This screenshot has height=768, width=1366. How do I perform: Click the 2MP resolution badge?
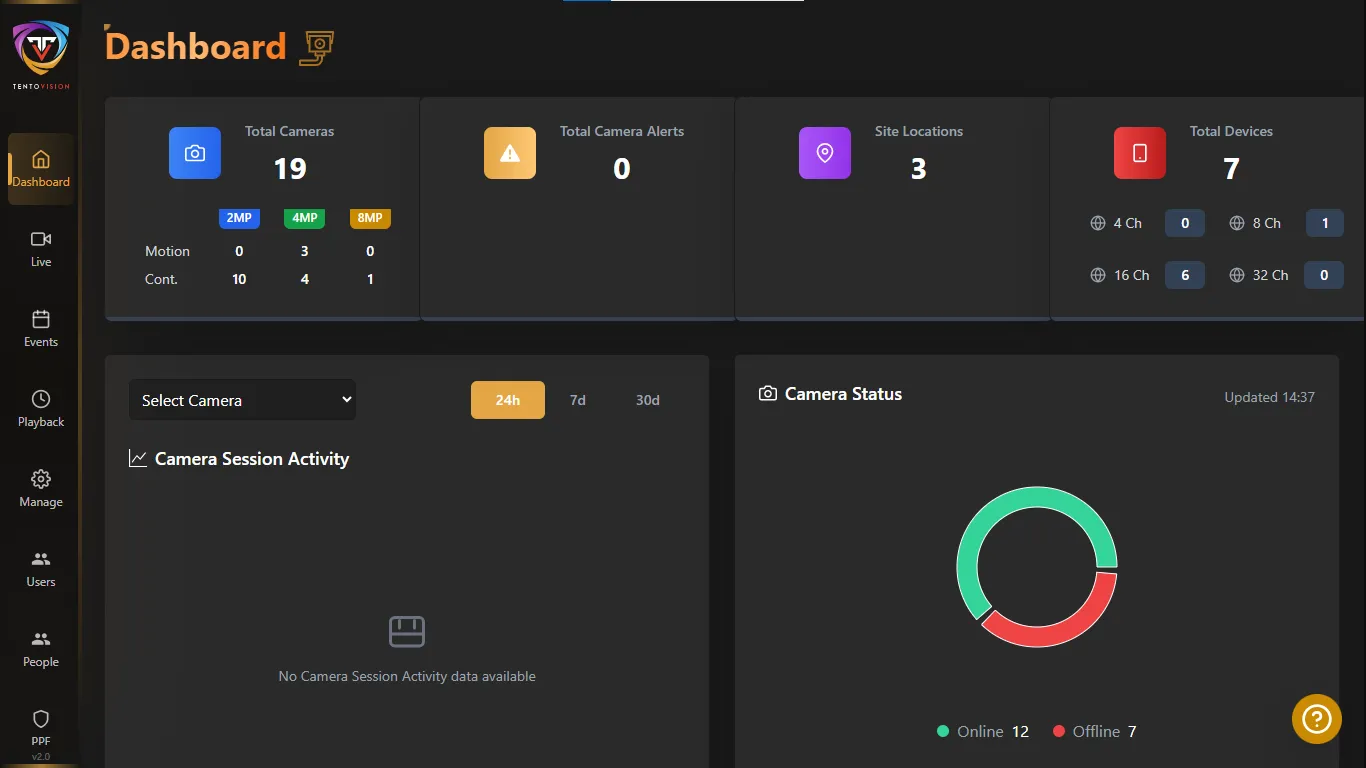(239, 218)
